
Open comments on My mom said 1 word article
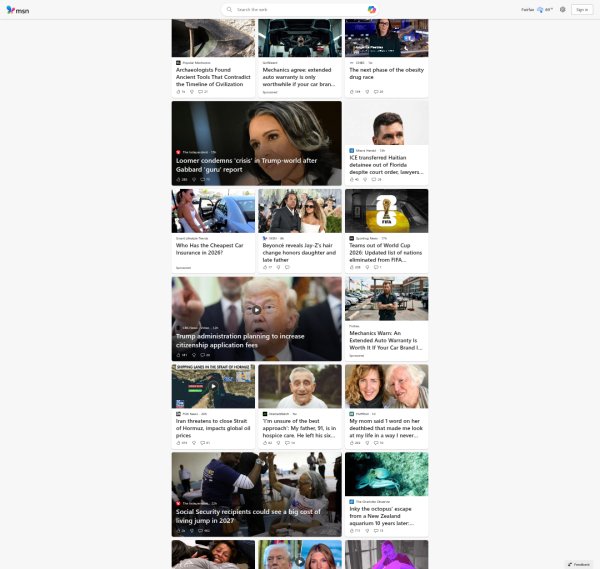coord(376,443)
